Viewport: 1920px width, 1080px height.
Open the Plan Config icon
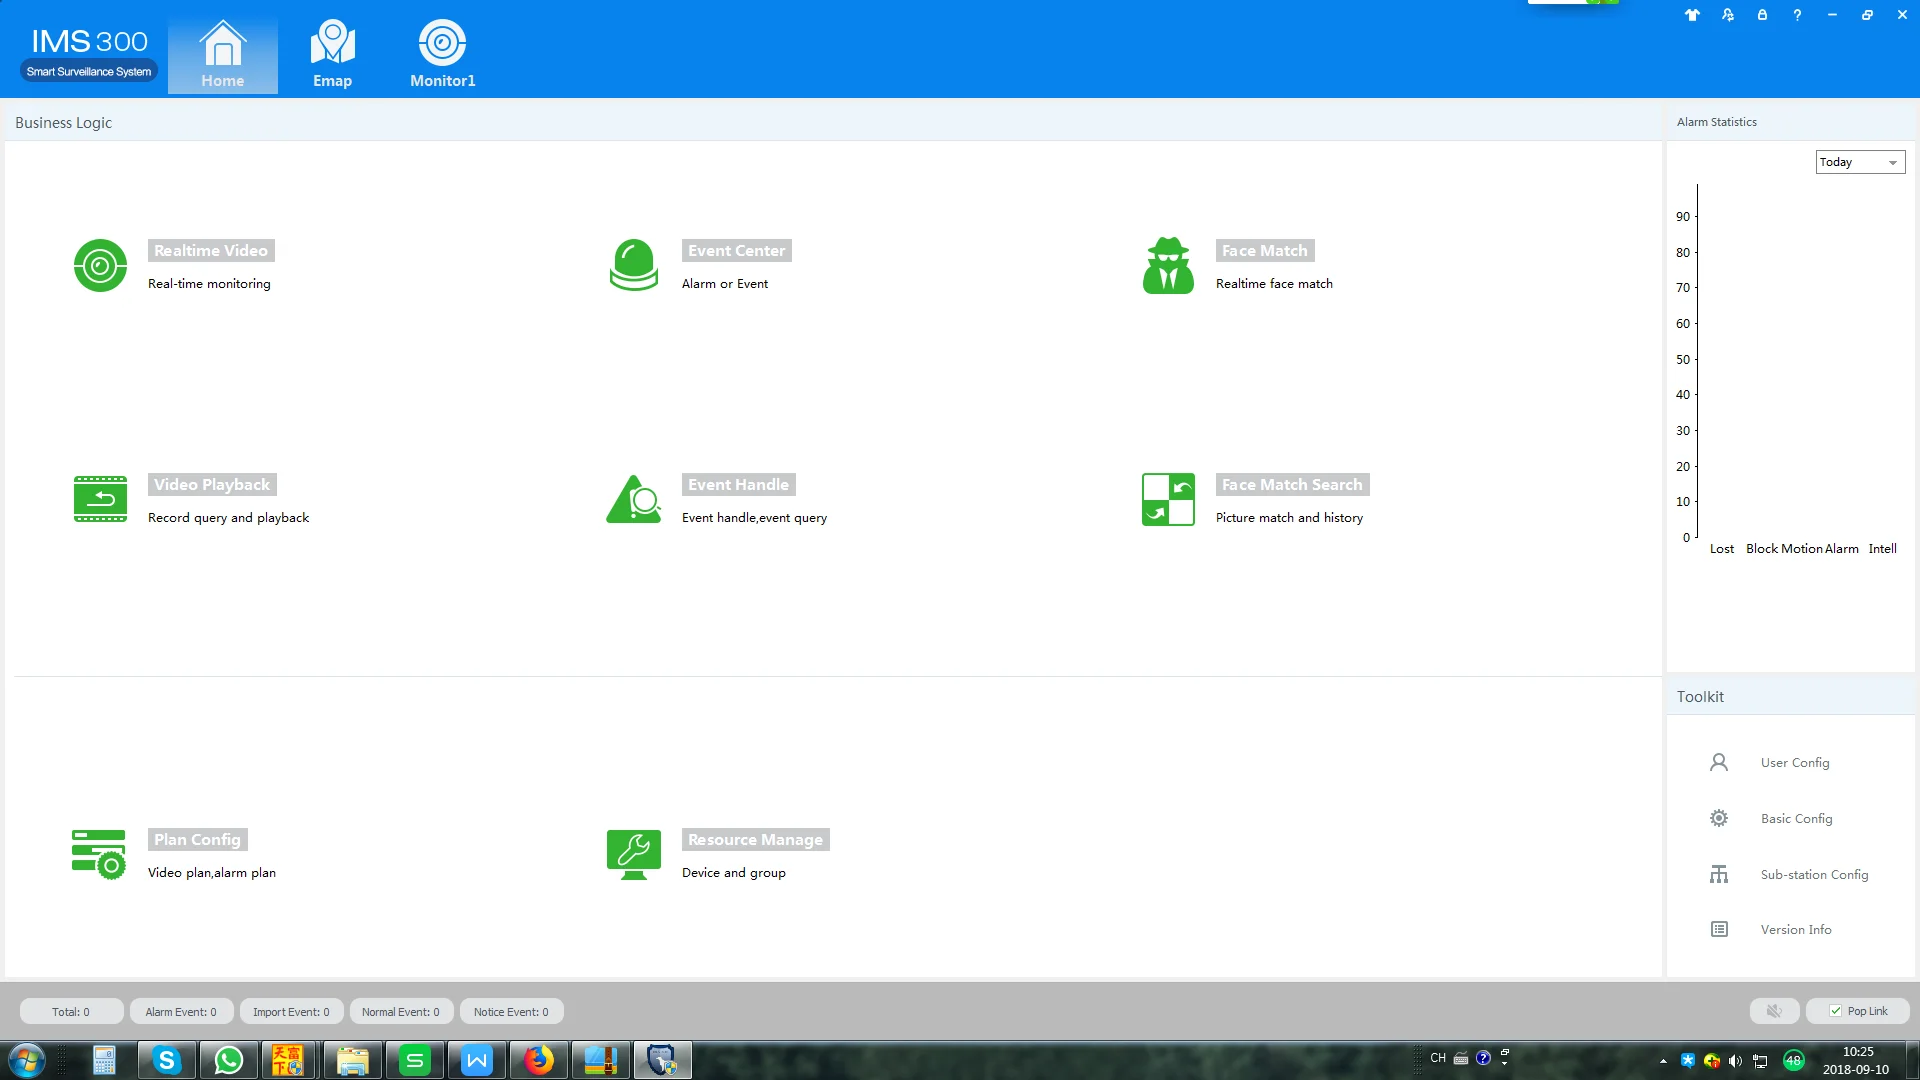click(98, 854)
